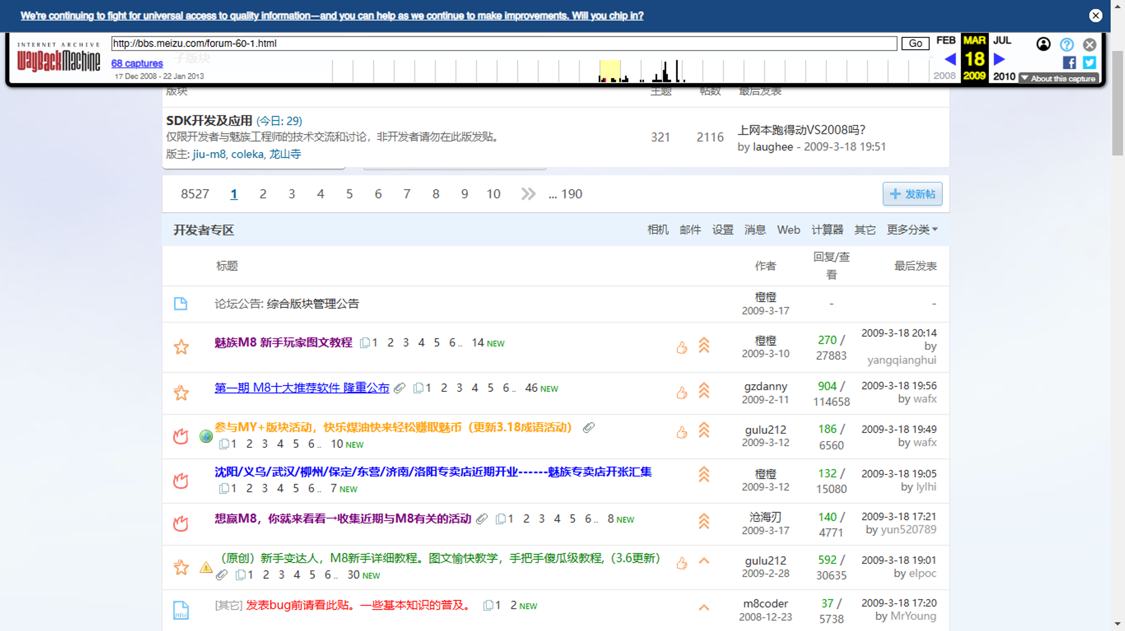Screen dimensions: 1125x631
Task: Click the document icon beside 论坛公告
Action: point(181,304)
